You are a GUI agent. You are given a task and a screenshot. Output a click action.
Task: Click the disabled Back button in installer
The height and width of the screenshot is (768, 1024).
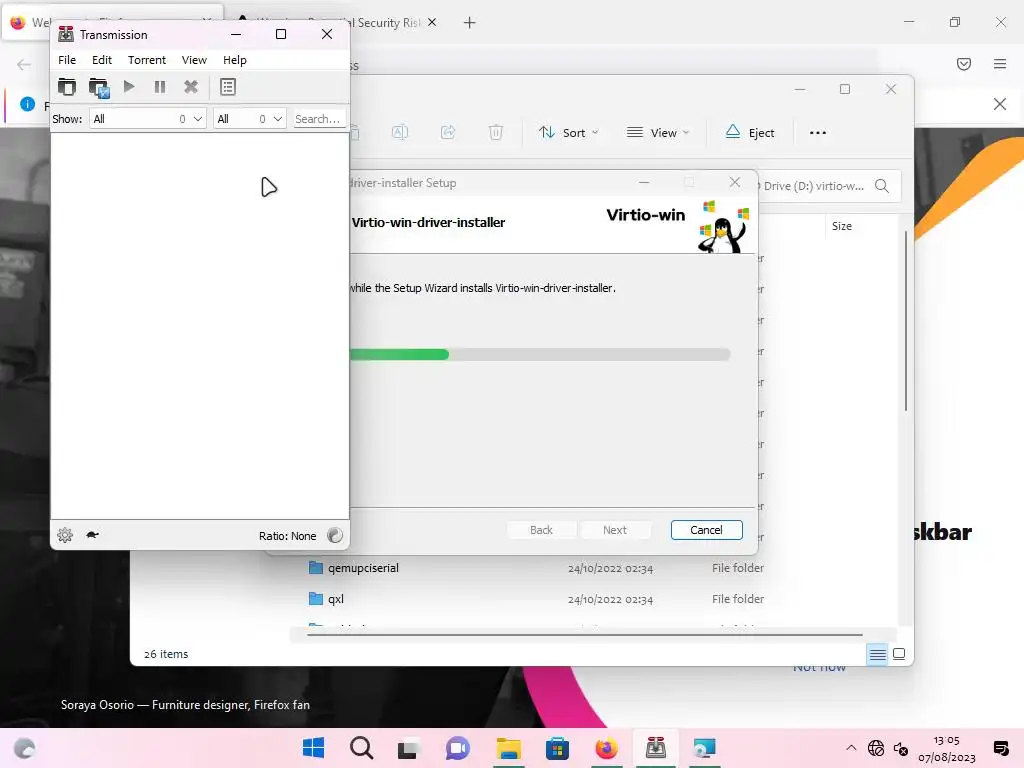click(541, 530)
